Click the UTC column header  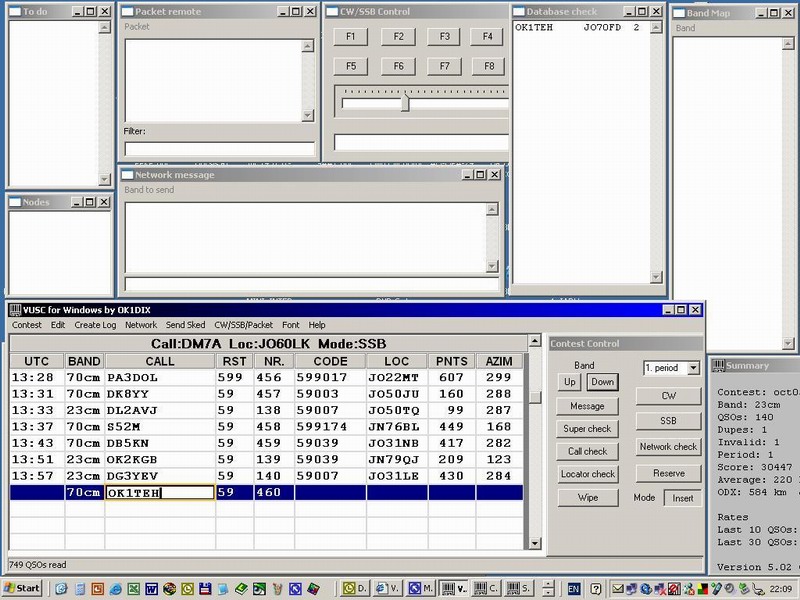tap(37, 361)
